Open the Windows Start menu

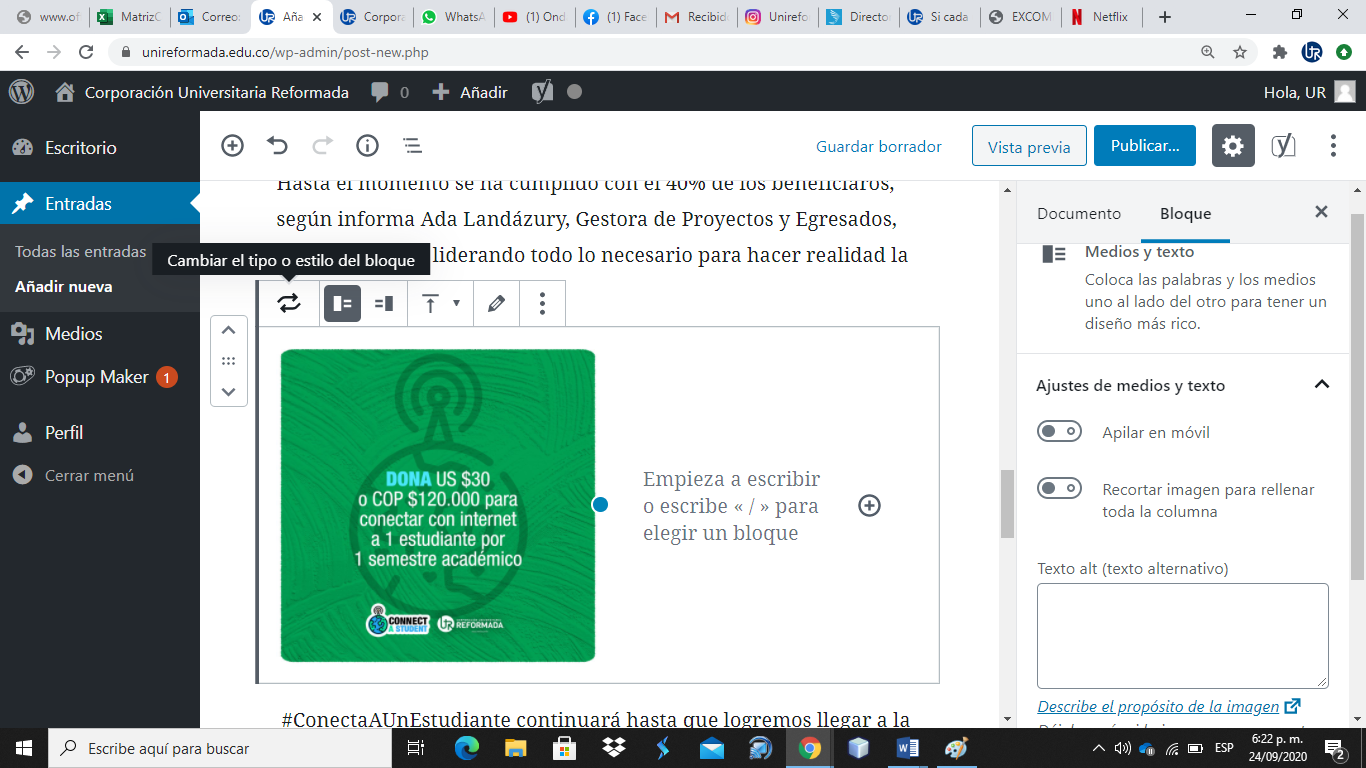(23, 747)
